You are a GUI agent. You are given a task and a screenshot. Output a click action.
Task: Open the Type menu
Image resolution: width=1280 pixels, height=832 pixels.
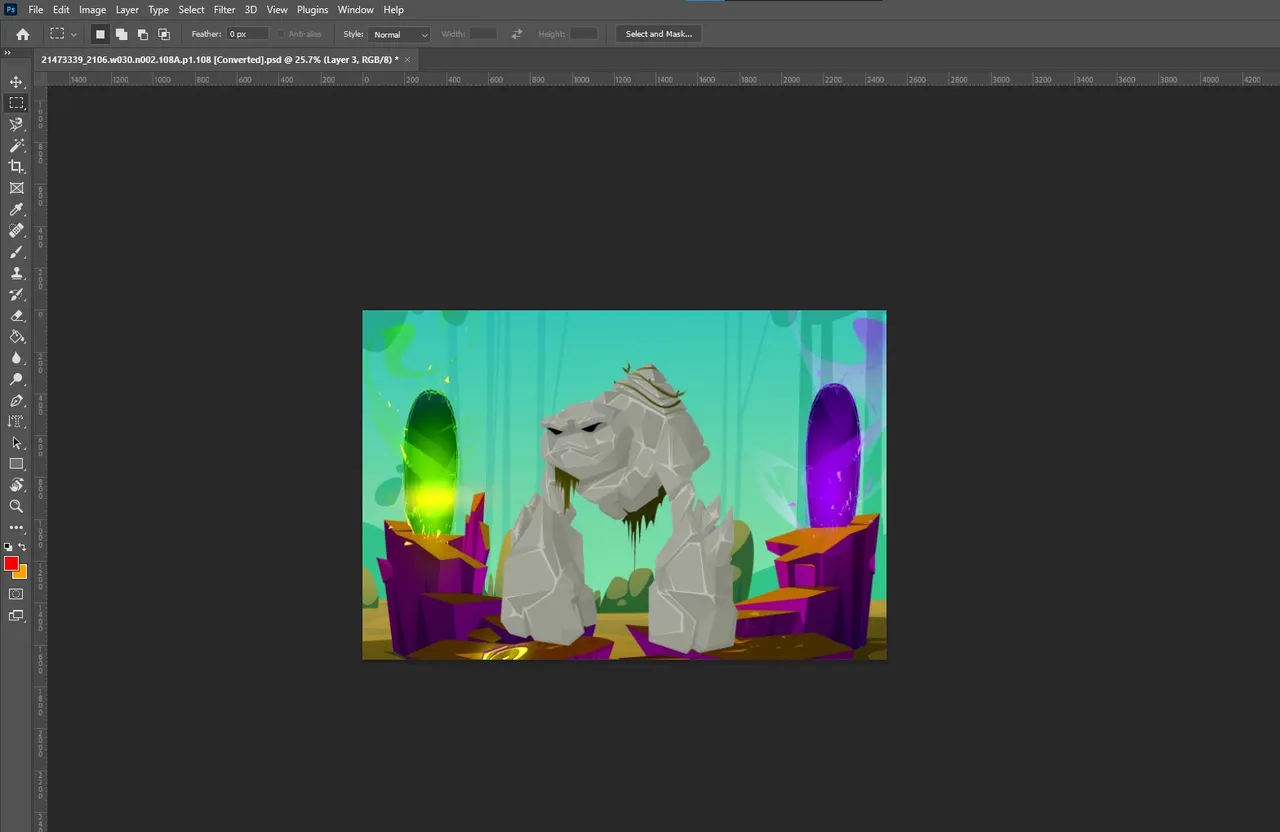pyautogui.click(x=159, y=10)
